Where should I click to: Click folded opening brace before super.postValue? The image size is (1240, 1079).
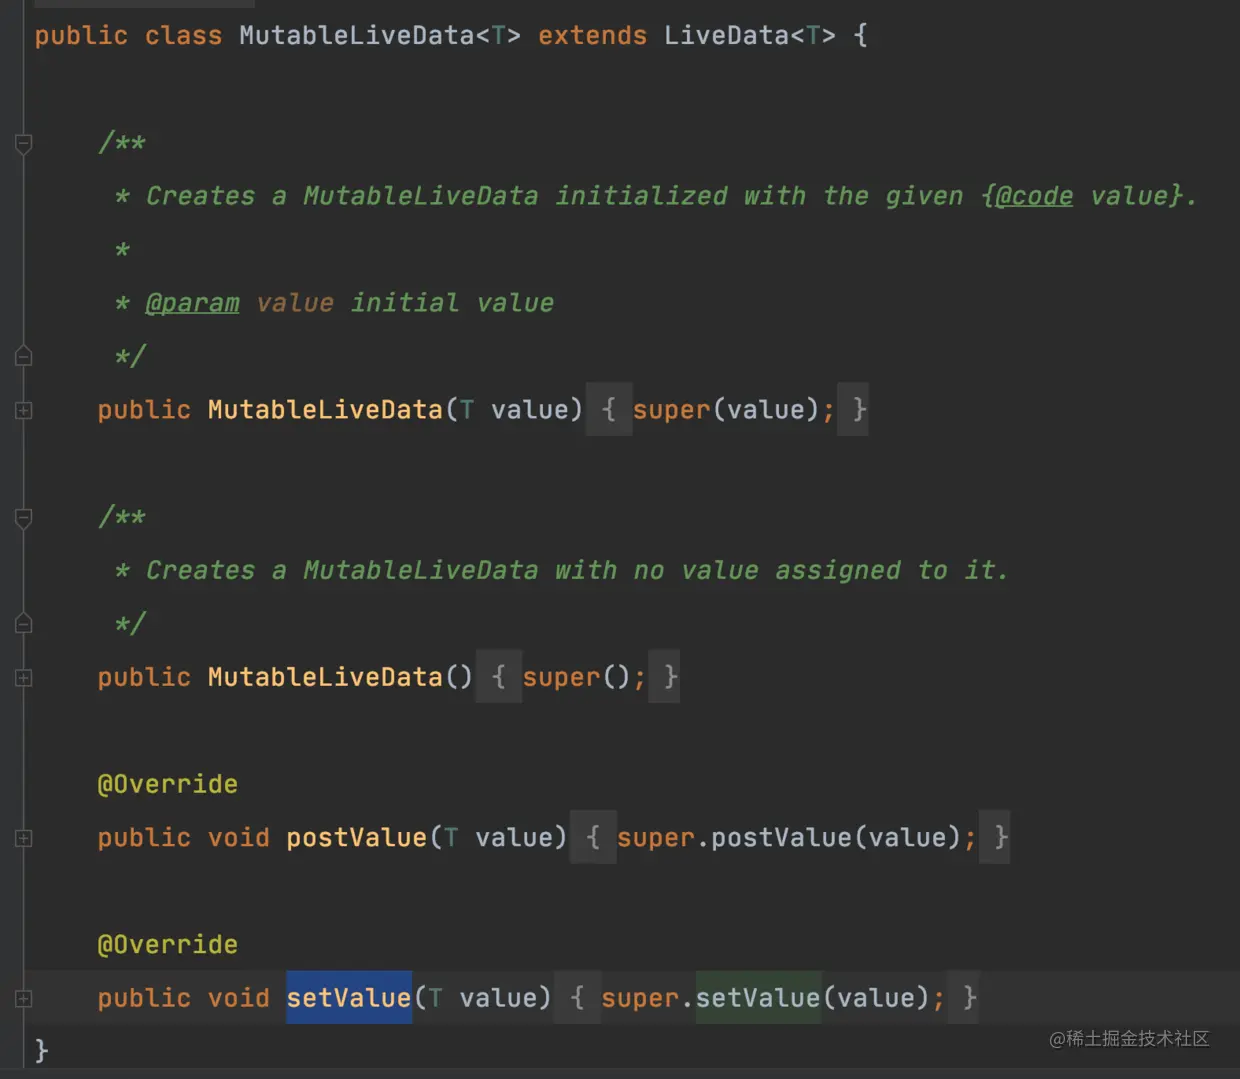point(593,837)
